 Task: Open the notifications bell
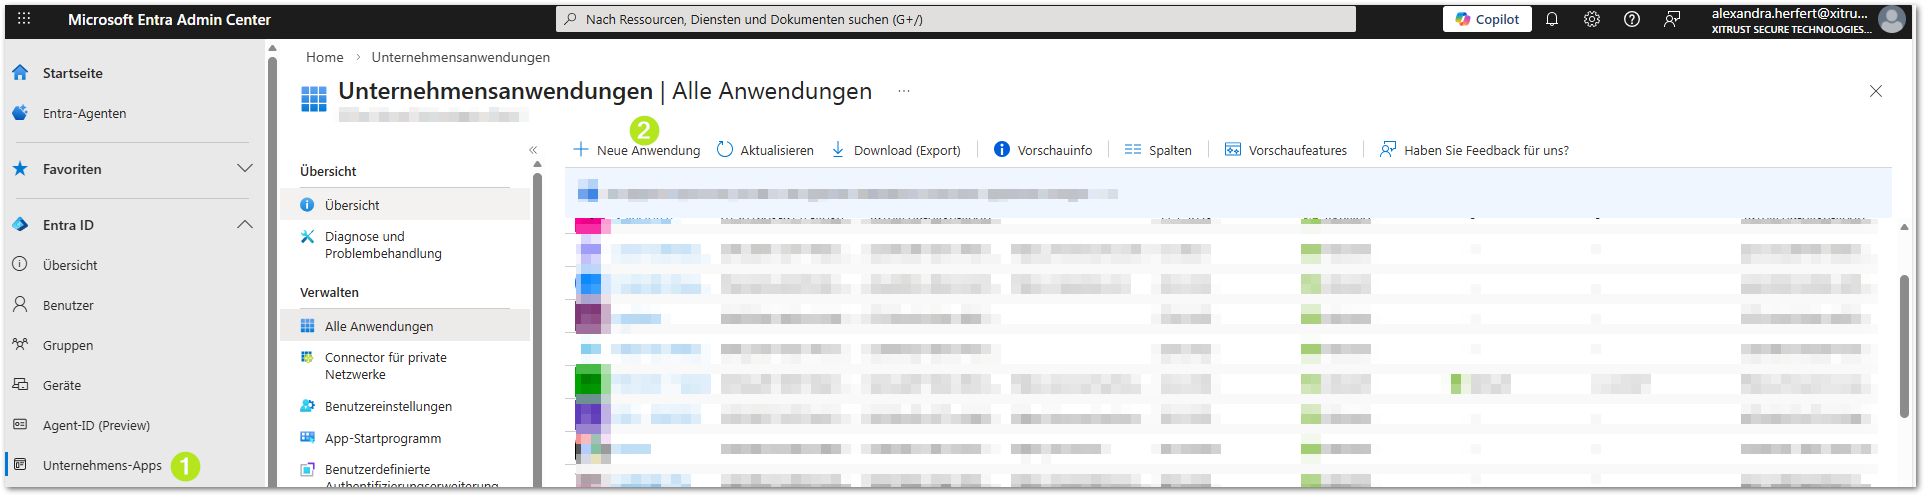tap(1552, 19)
